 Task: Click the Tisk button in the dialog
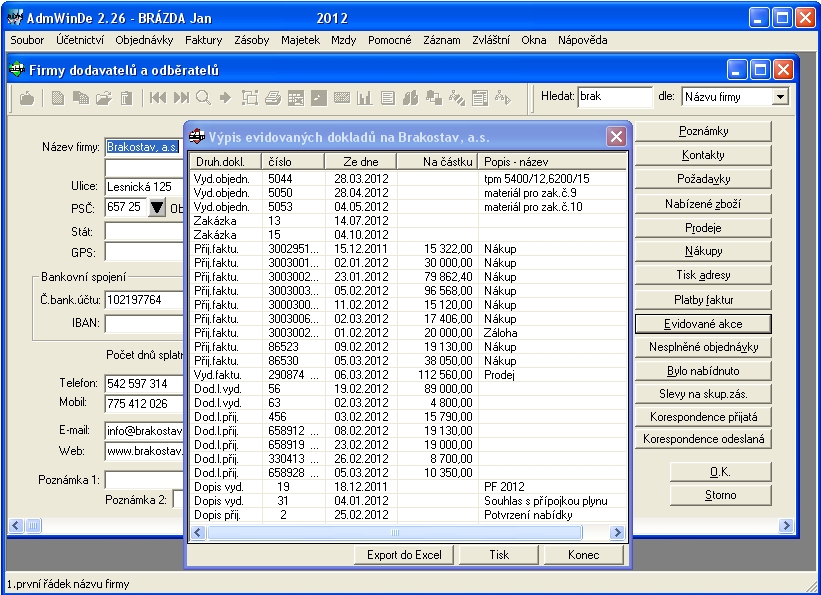point(499,555)
